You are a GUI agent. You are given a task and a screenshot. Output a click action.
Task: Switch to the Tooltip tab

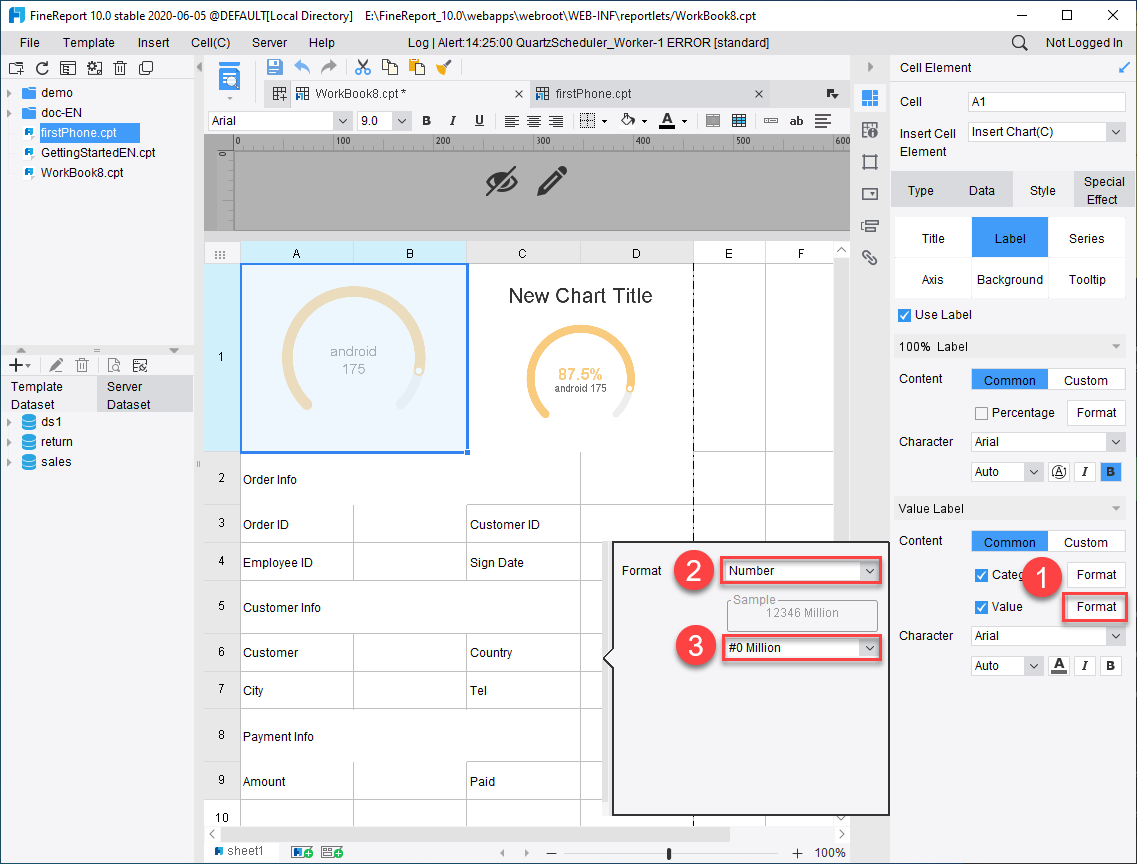coord(1086,280)
